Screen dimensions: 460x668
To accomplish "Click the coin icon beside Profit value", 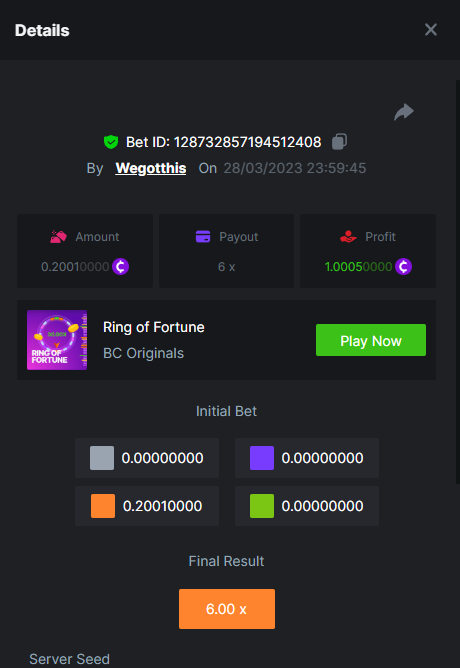I will tap(403, 267).
